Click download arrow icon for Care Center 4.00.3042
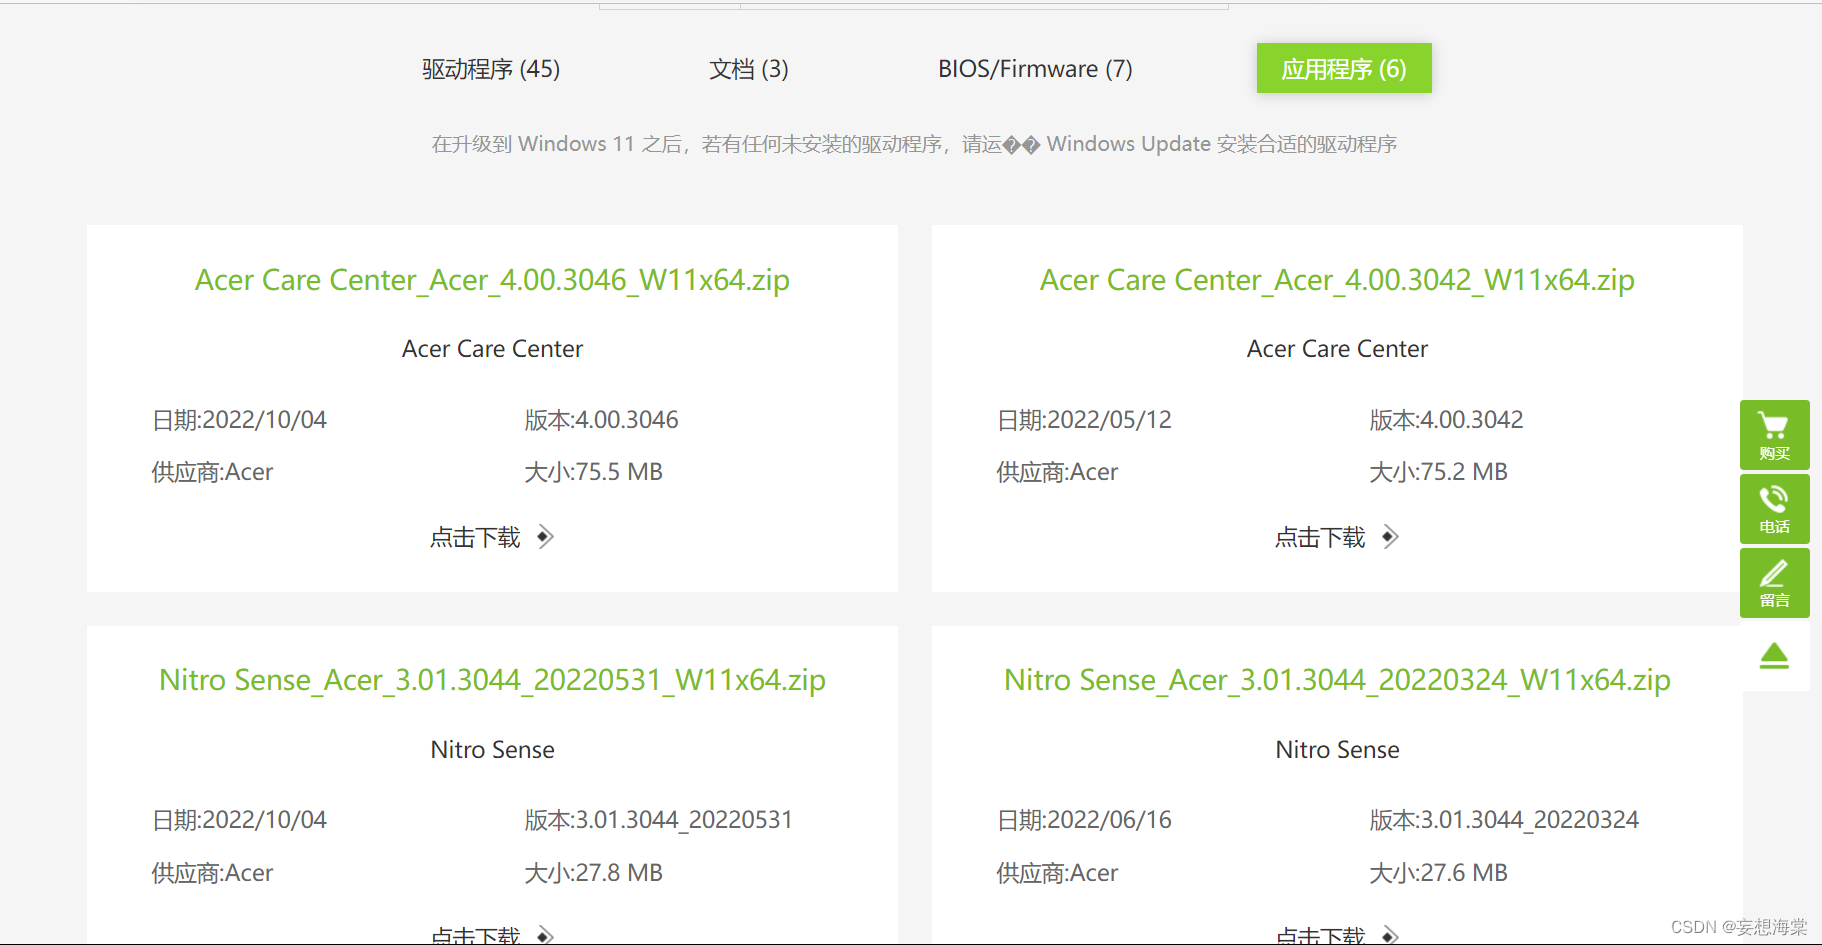Image resolution: width=1822 pixels, height=945 pixels. pos(1390,537)
